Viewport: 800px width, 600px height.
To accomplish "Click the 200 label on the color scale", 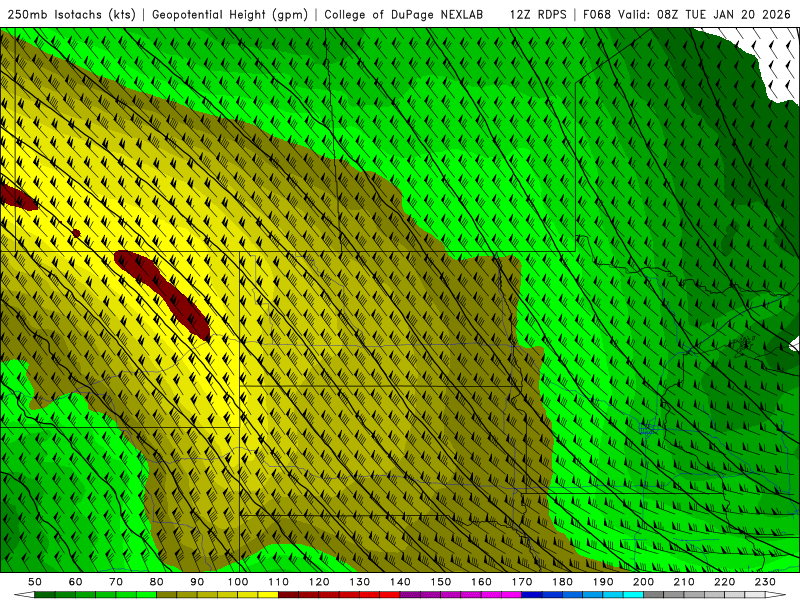I will (x=643, y=582).
